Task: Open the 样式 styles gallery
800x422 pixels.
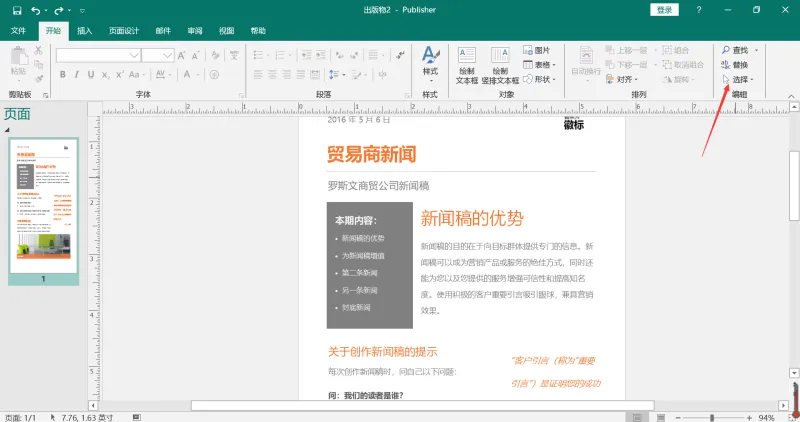Action: 430,65
